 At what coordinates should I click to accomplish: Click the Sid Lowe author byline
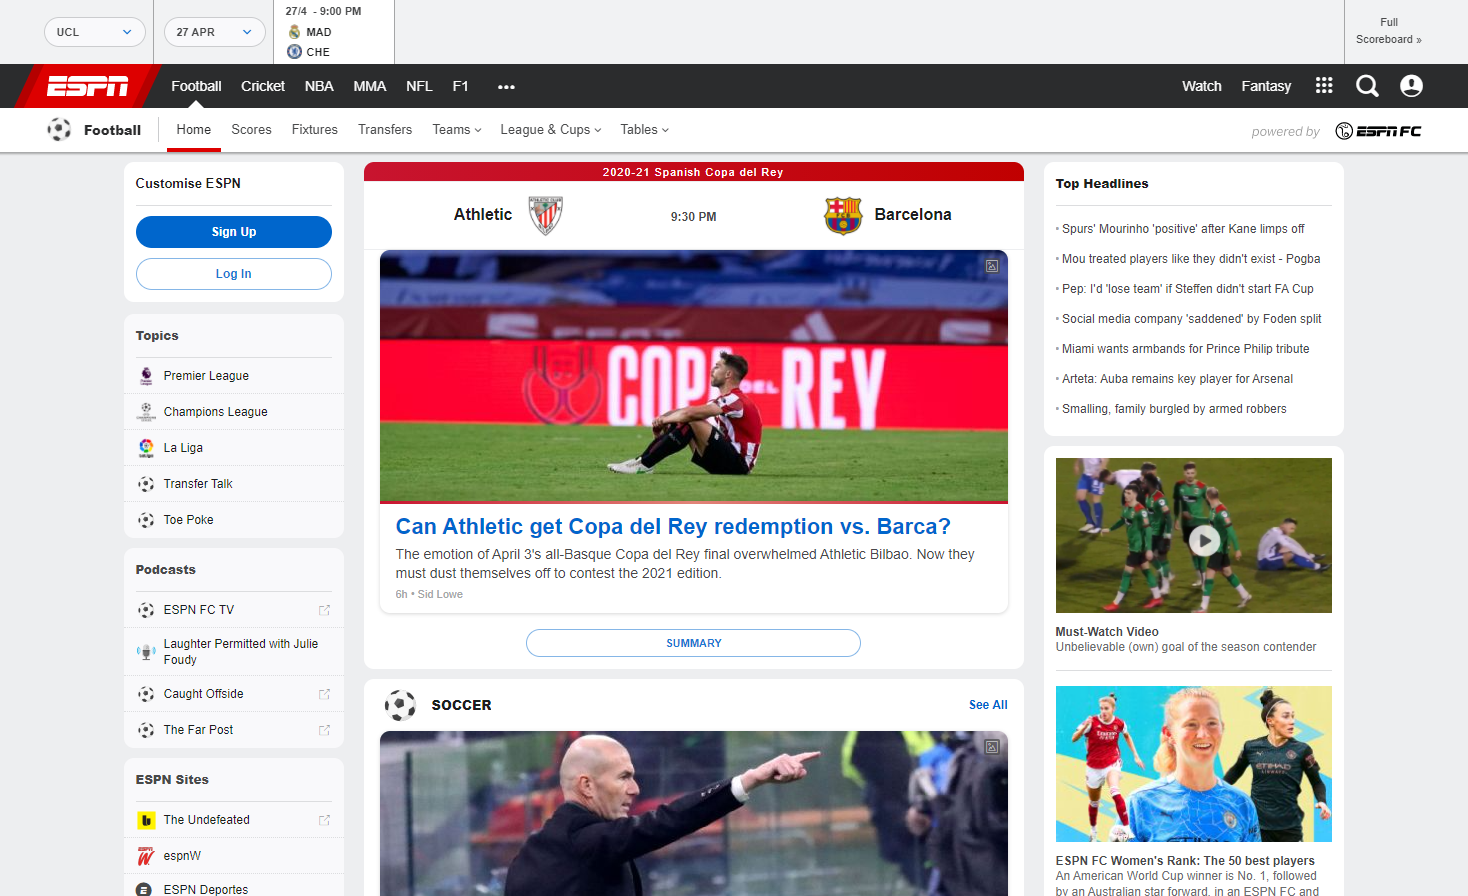[440, 594]
